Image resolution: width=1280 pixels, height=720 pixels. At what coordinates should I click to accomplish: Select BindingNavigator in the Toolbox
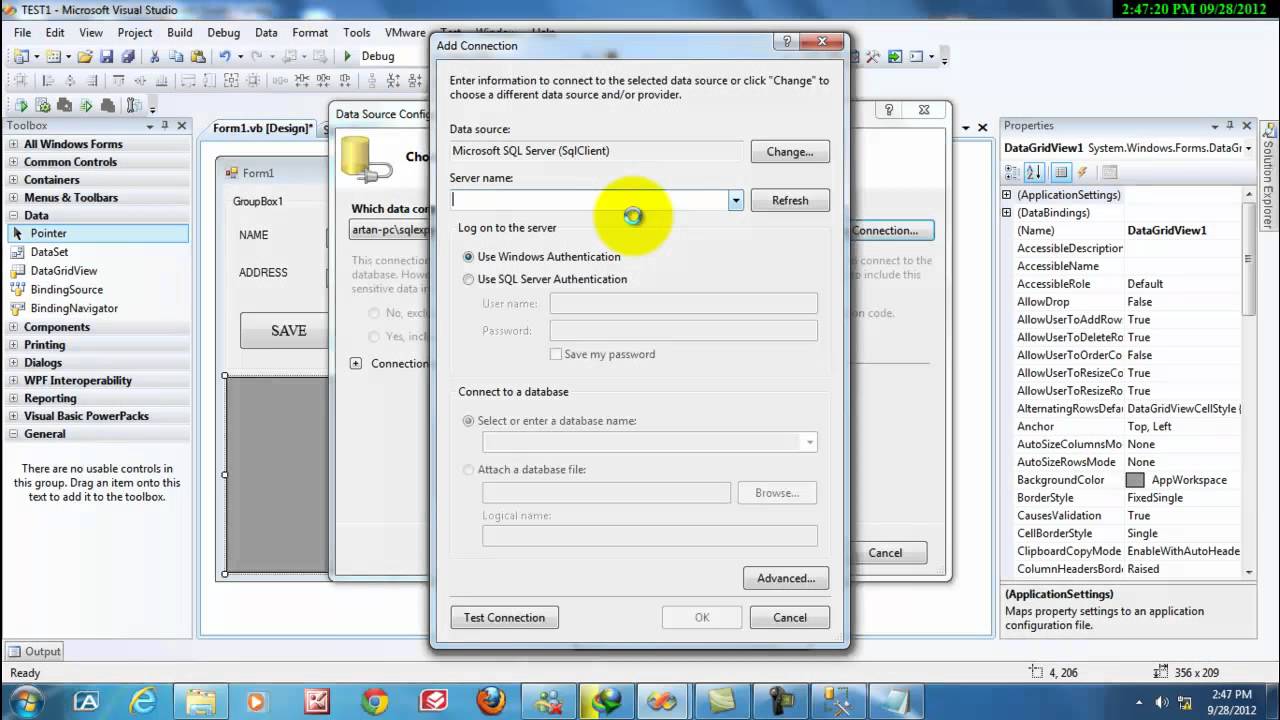coord(98,308)
